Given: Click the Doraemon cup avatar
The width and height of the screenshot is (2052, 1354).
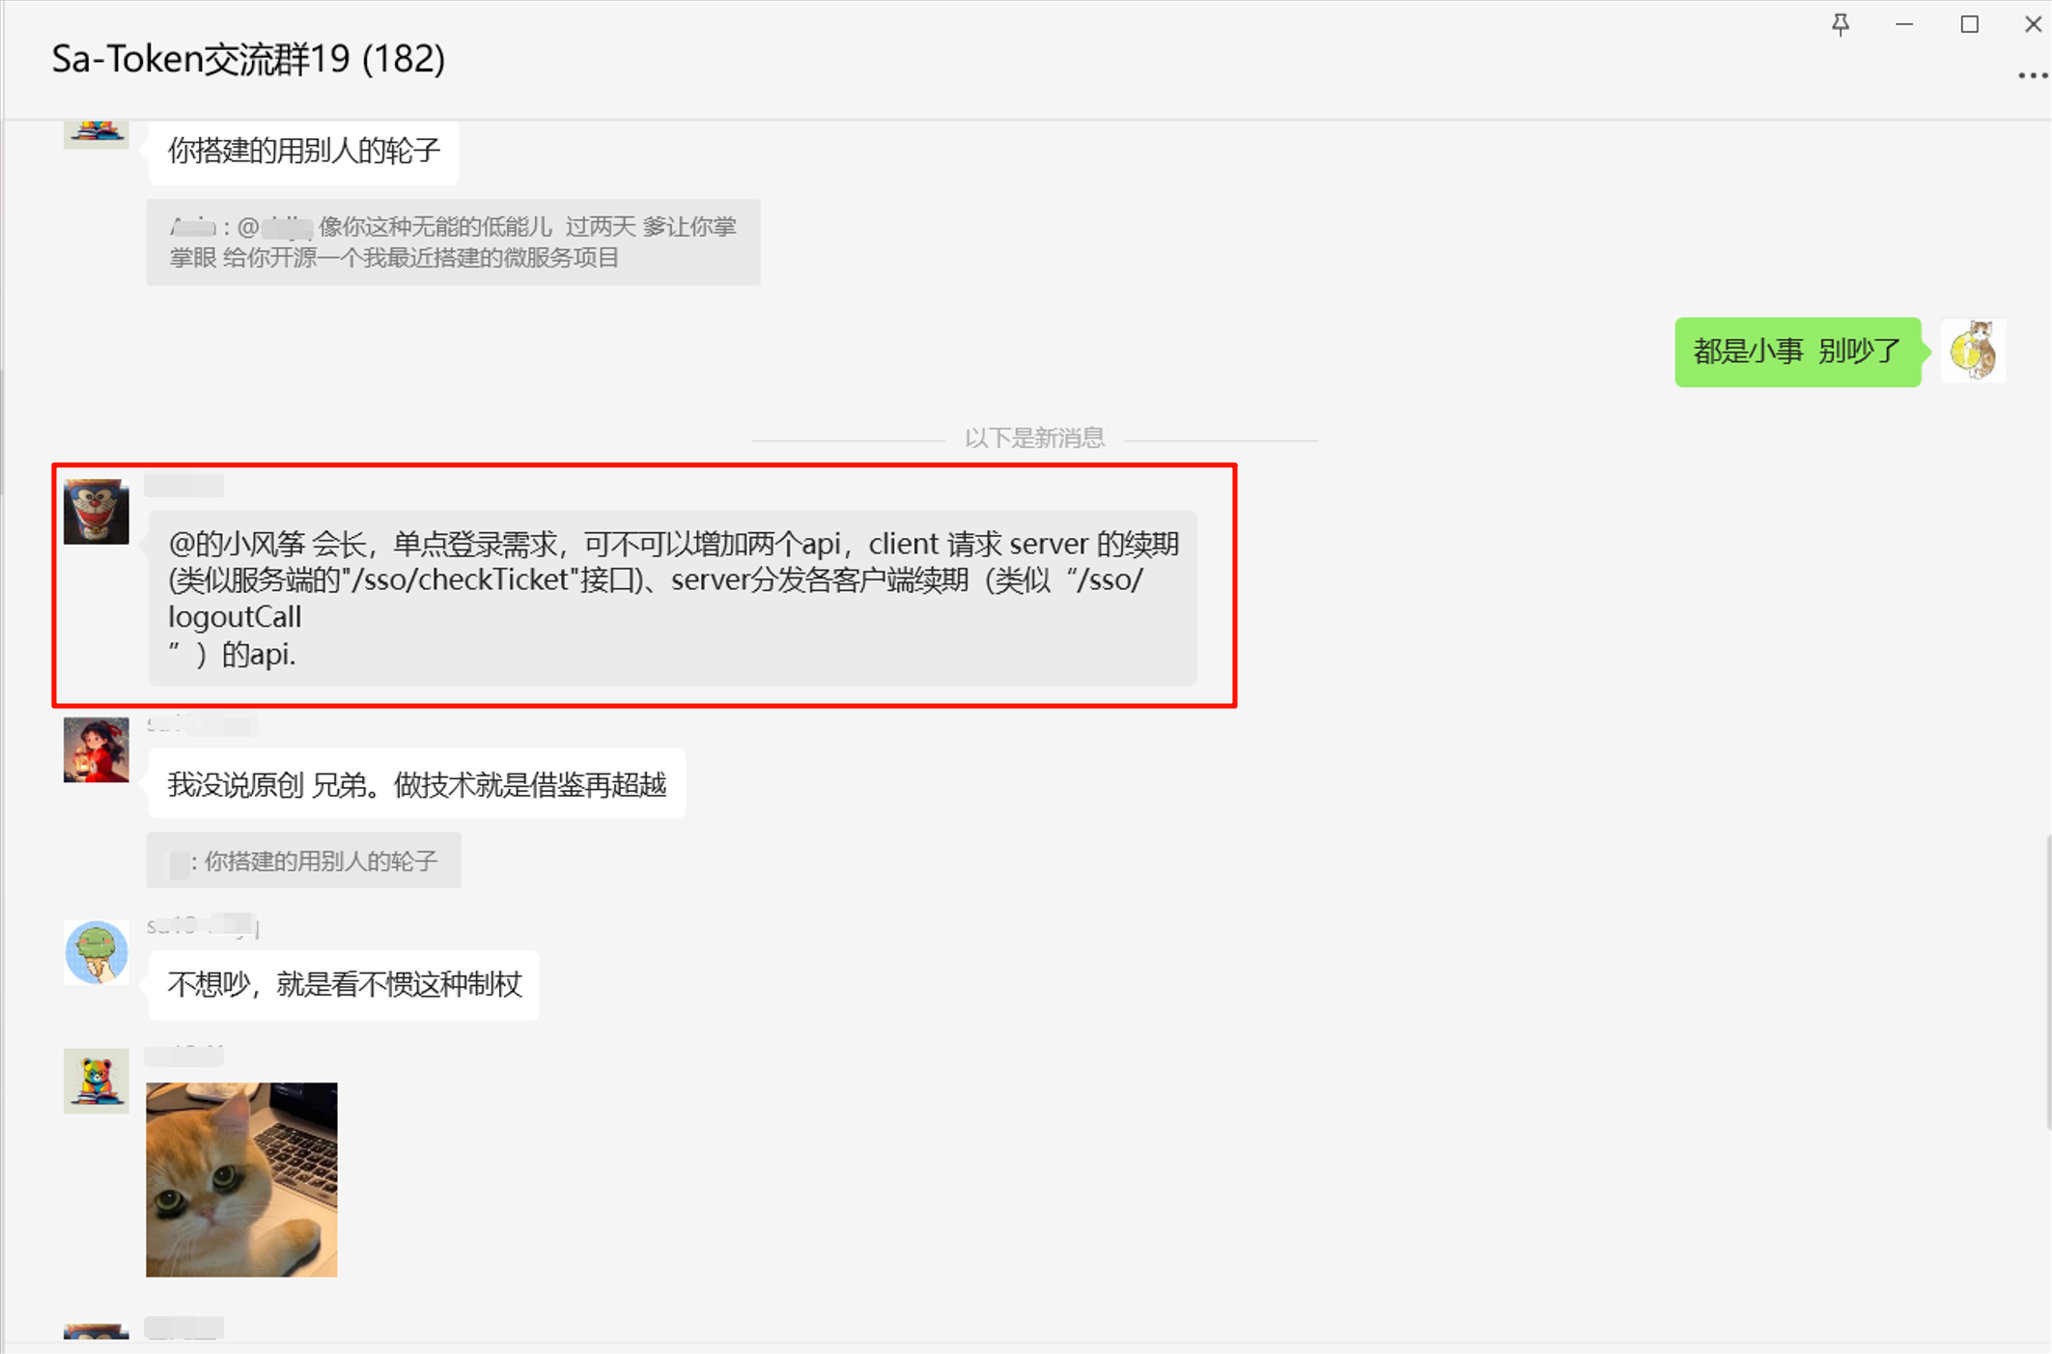Looking at the screenshot, I should [x=96, y=511].
